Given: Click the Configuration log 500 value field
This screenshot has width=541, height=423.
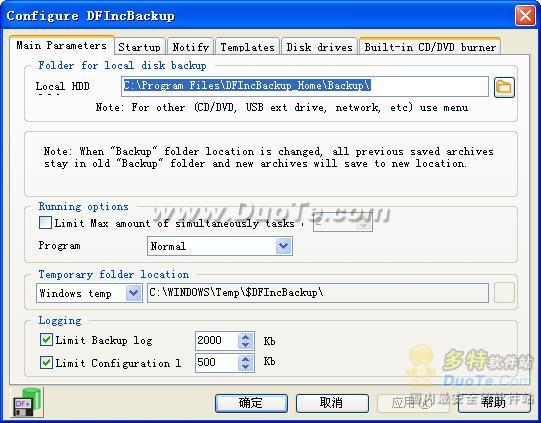Looking at the screenshot, I should point(217,363).
